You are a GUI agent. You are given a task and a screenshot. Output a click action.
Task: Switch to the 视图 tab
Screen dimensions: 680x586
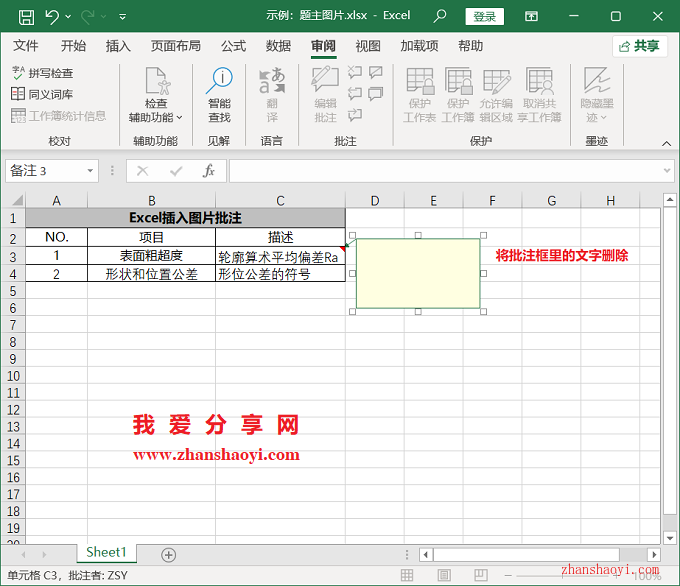coord(368,46)
